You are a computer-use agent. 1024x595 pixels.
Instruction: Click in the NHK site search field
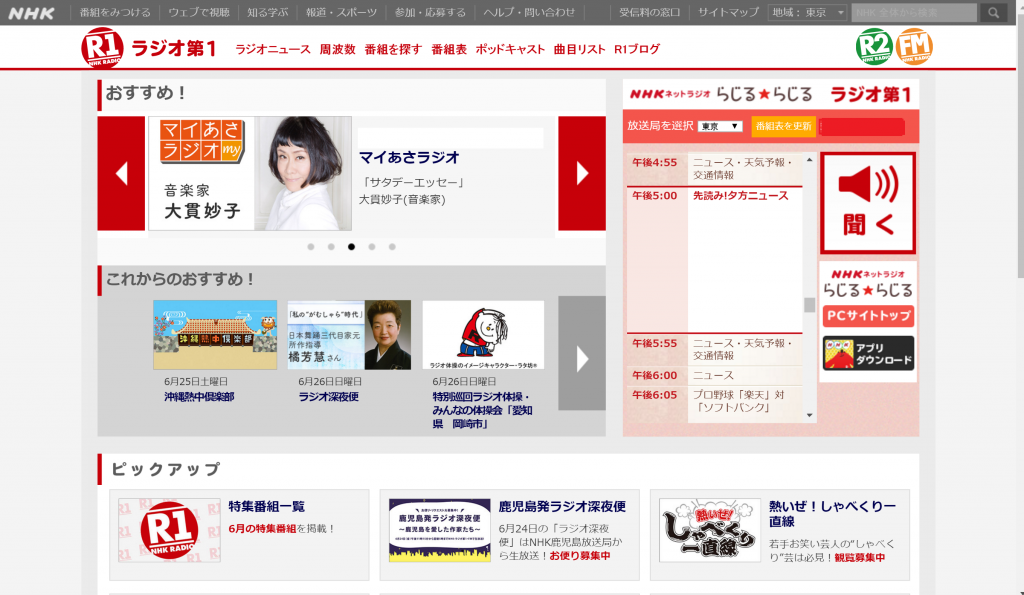pyautogui.click(x=914, y=12)
